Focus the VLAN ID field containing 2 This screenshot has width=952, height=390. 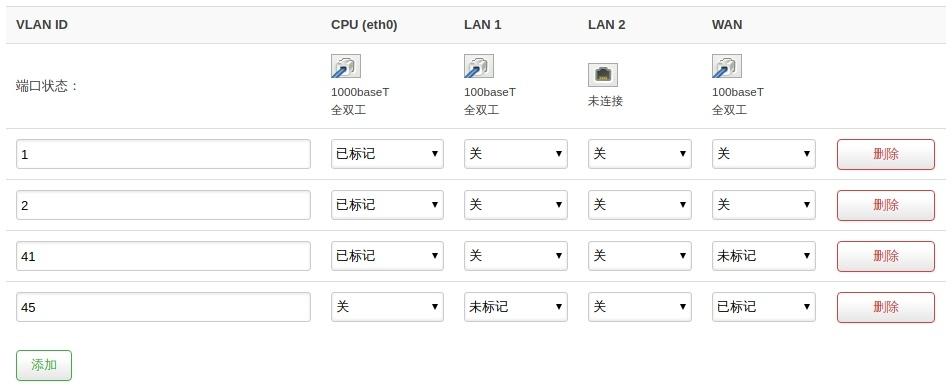163,205
